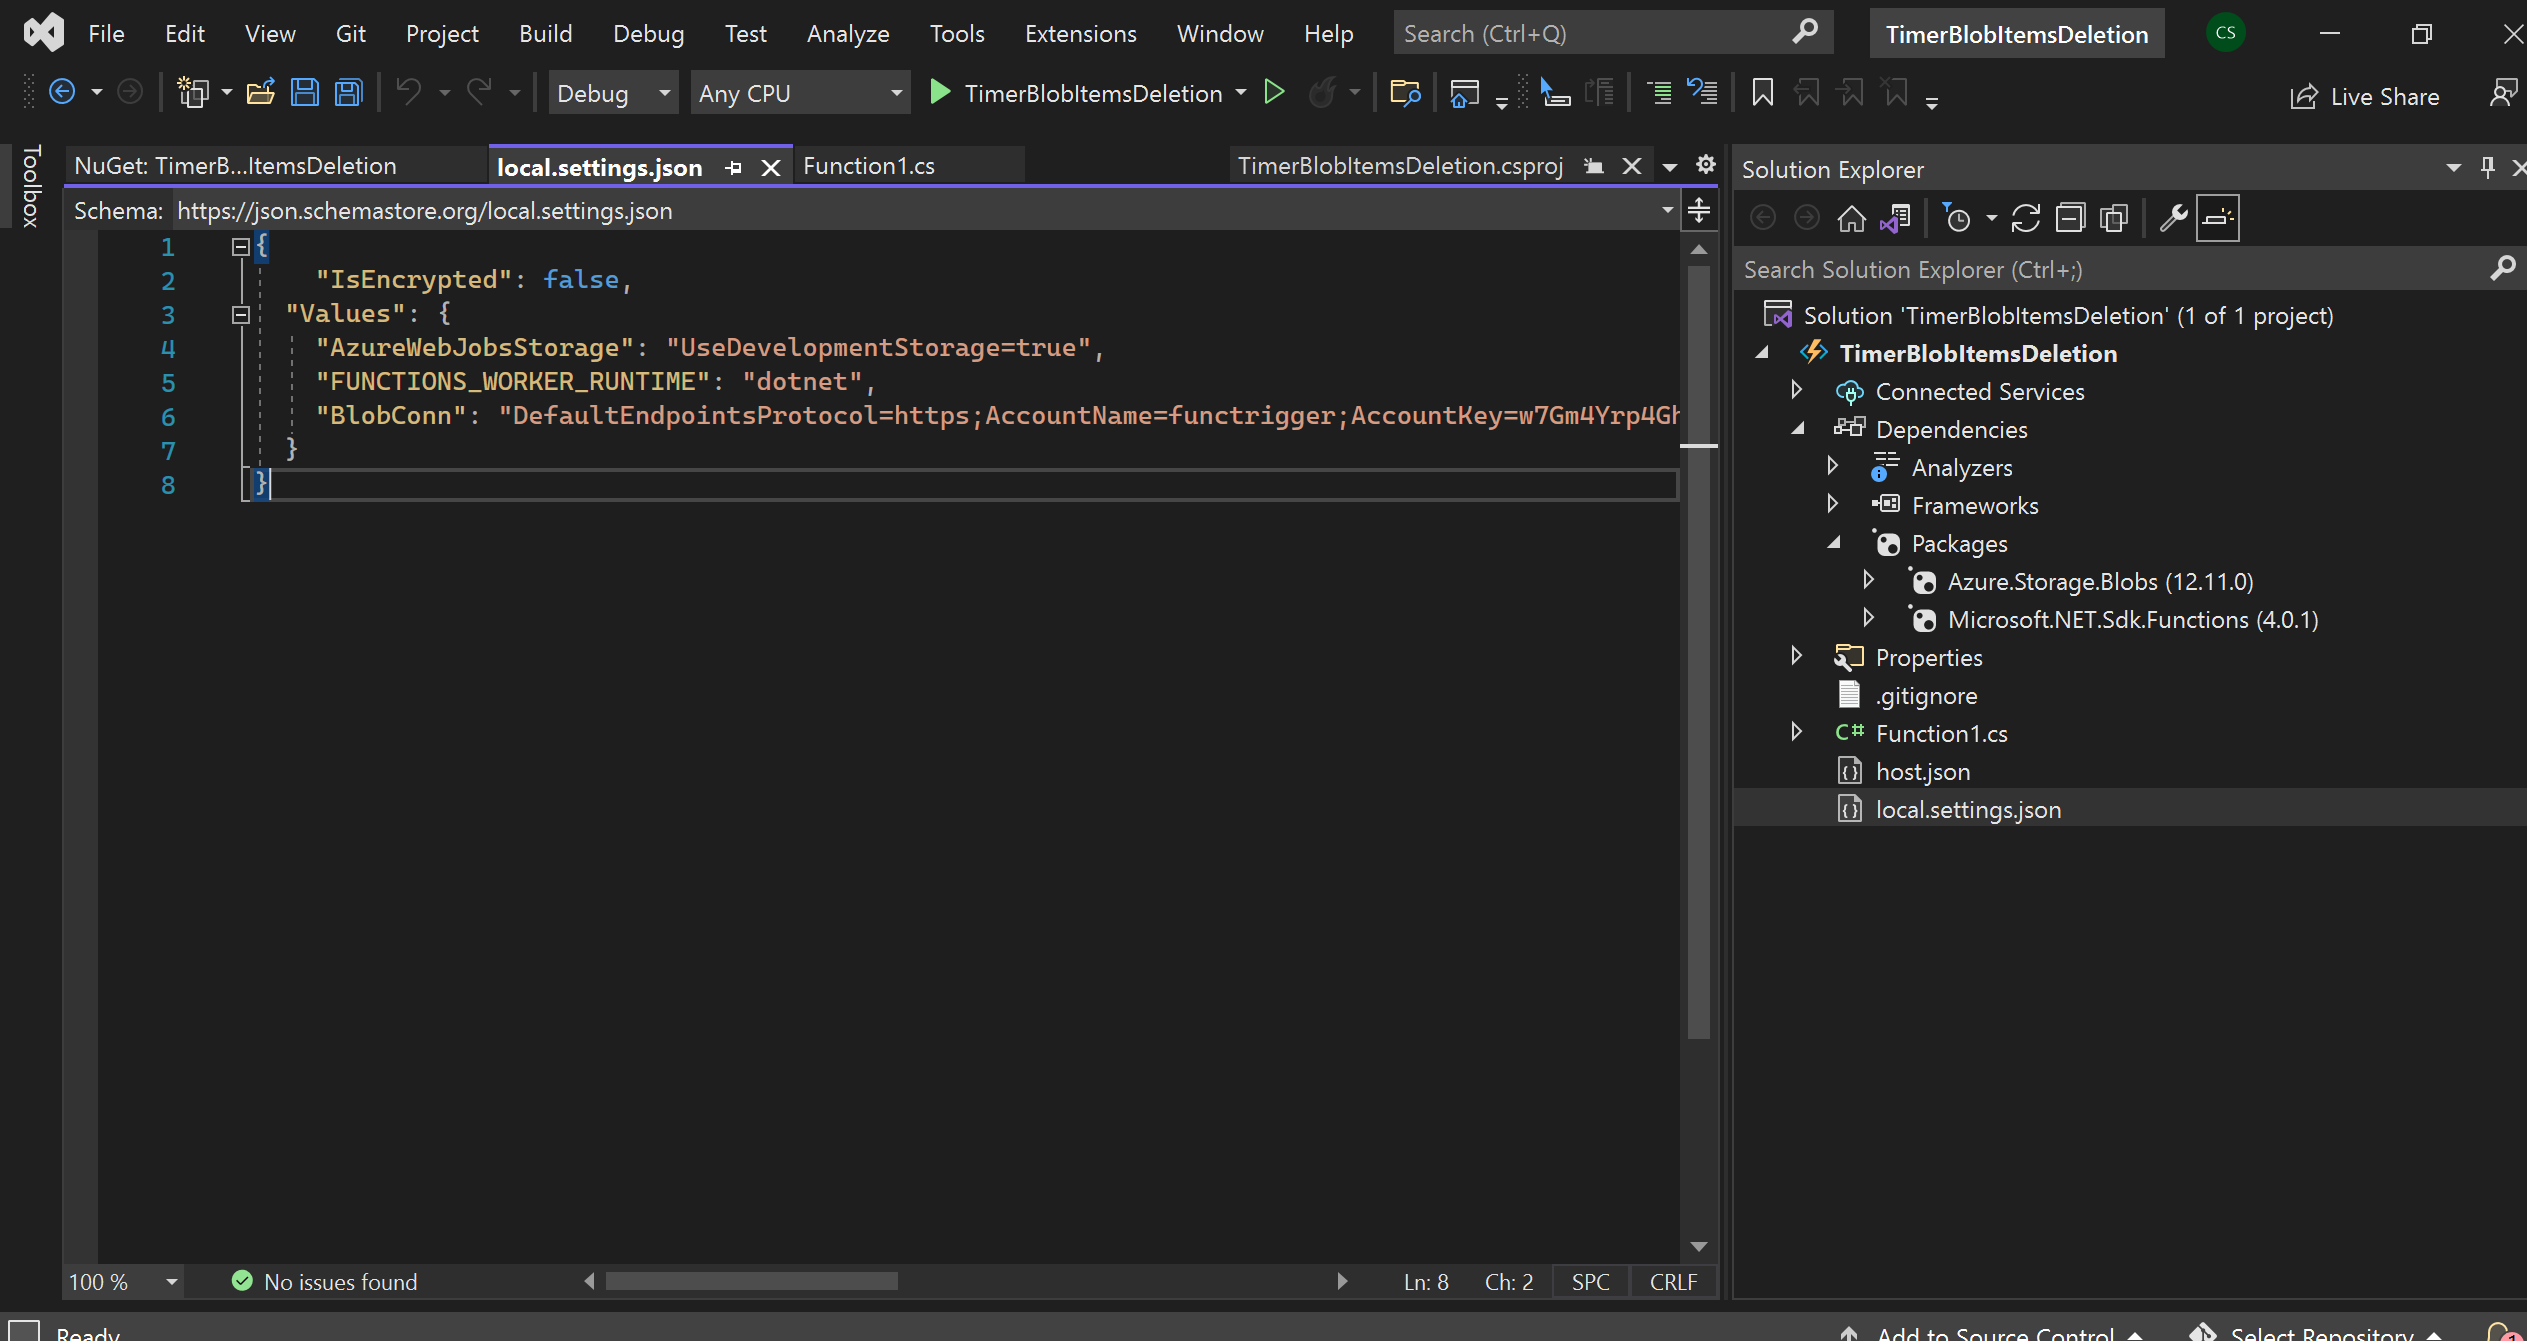Viewport: 2527px width, 1341px height.
Task: Open the startup project dropdown arrow
Action: [x=1241, y=93]
